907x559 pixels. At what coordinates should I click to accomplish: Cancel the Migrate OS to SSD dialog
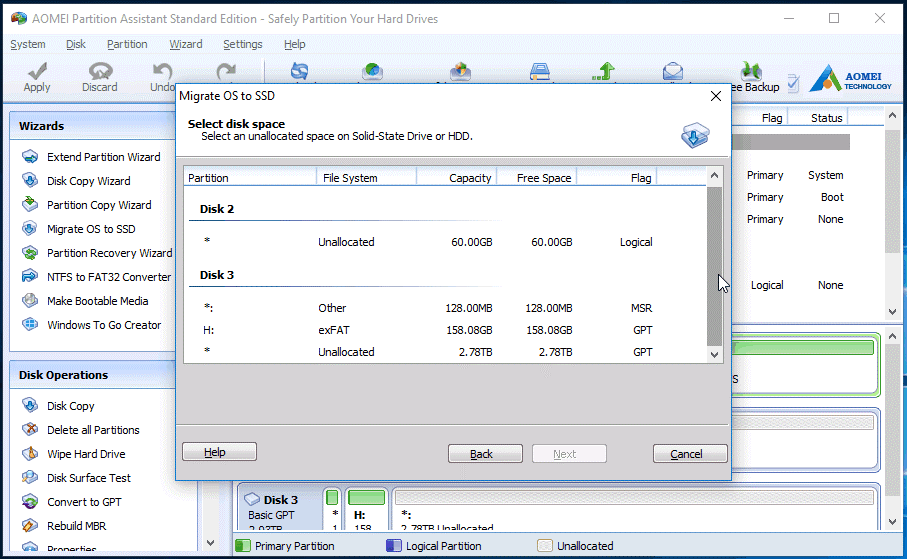[x=690, y=454]
